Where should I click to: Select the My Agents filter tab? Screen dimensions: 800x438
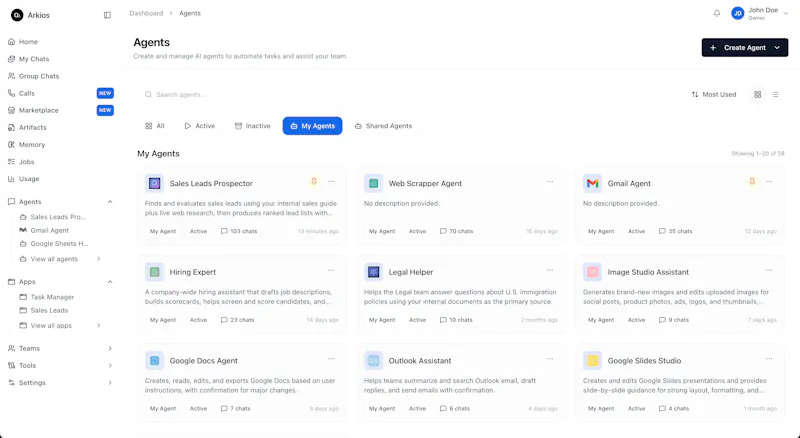[312, 126]
